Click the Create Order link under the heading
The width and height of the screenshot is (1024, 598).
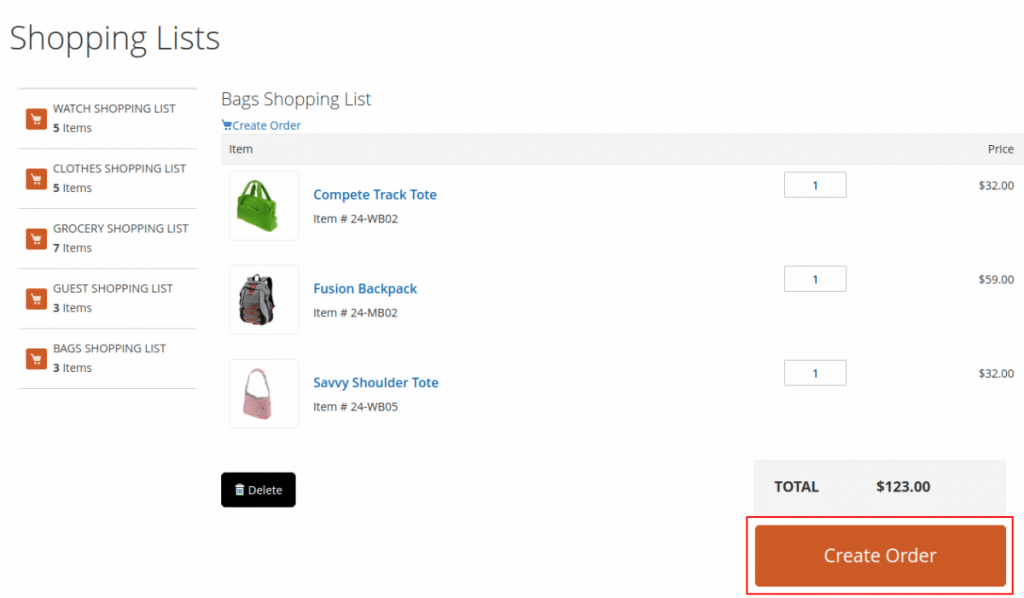[261, 125]
